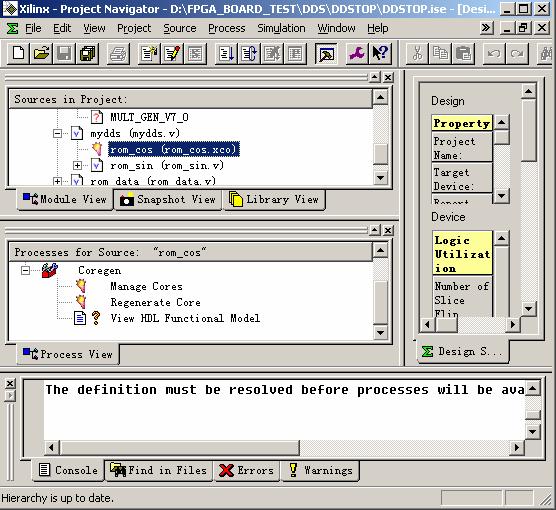Switch to Find in Files tab
The height and width of the screenshot is (510, 556).
pos(159,470)
